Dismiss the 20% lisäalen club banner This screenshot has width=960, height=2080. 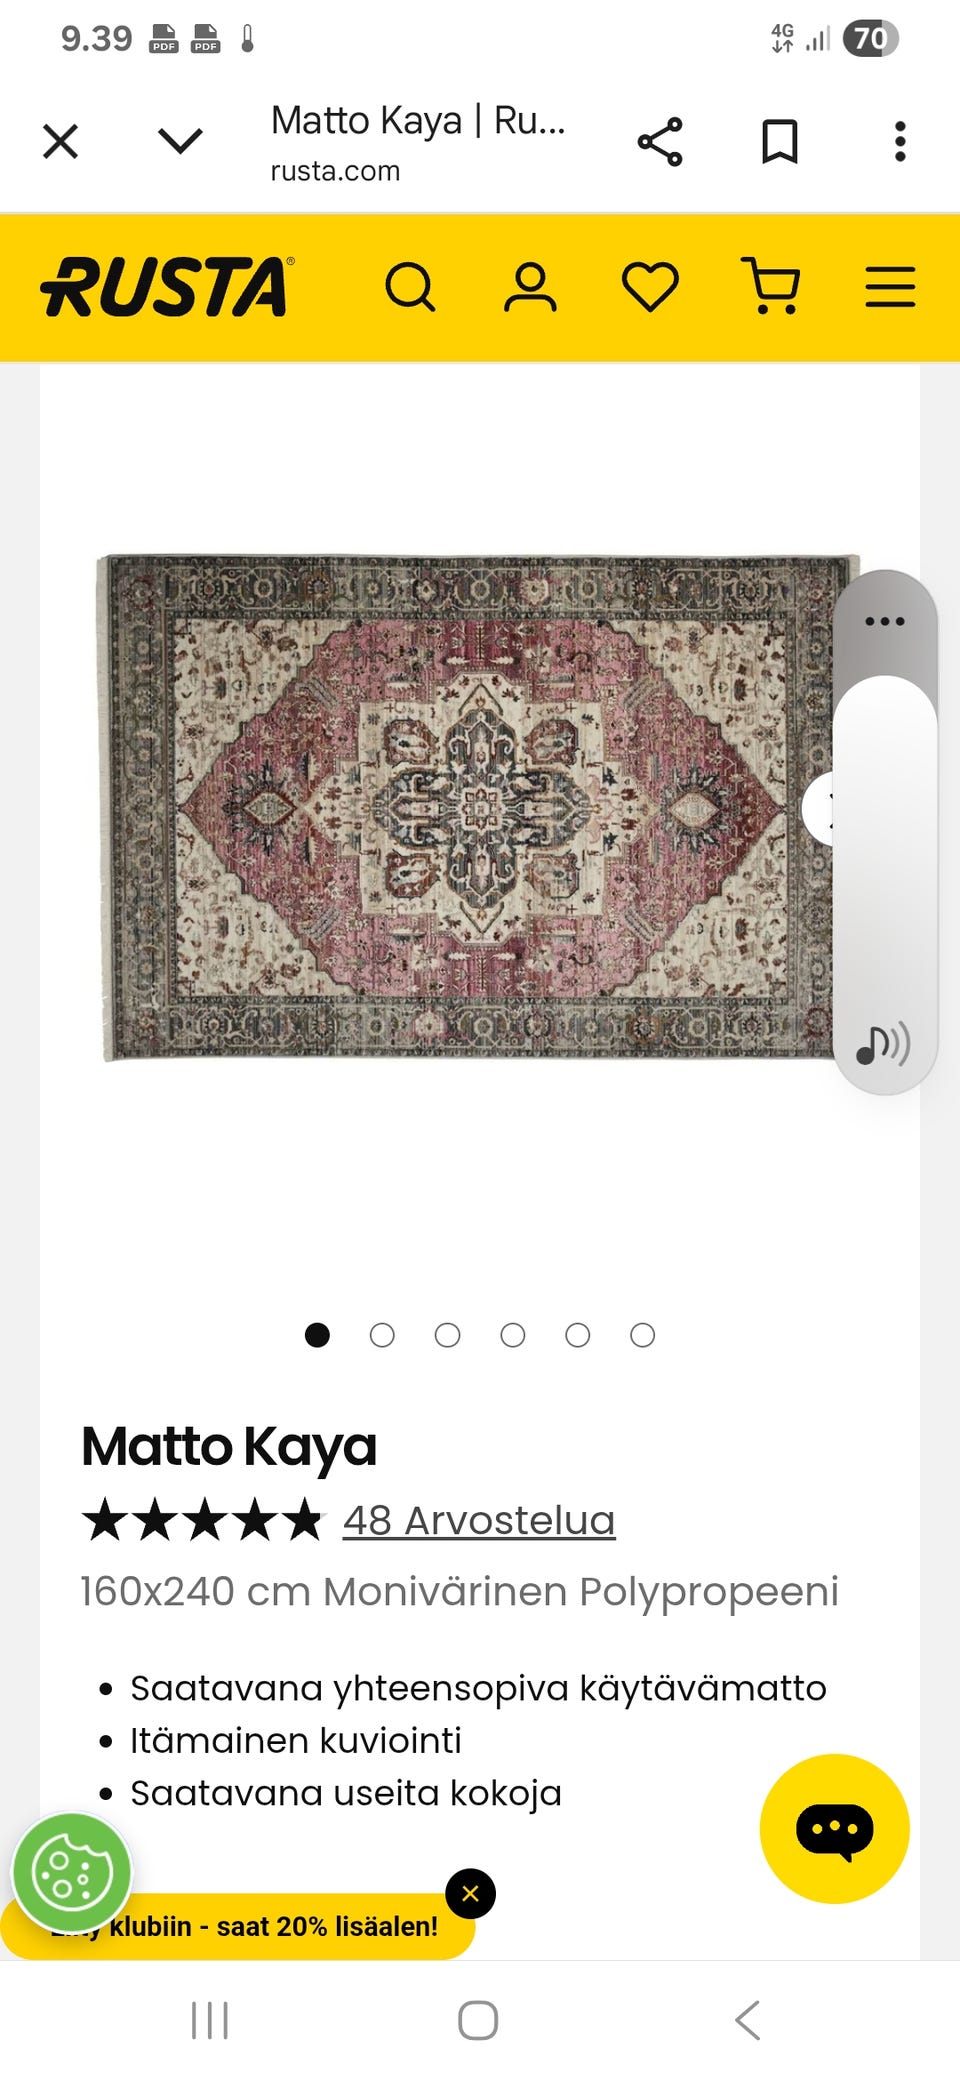pyautogui.click(x=470, y=1893)
